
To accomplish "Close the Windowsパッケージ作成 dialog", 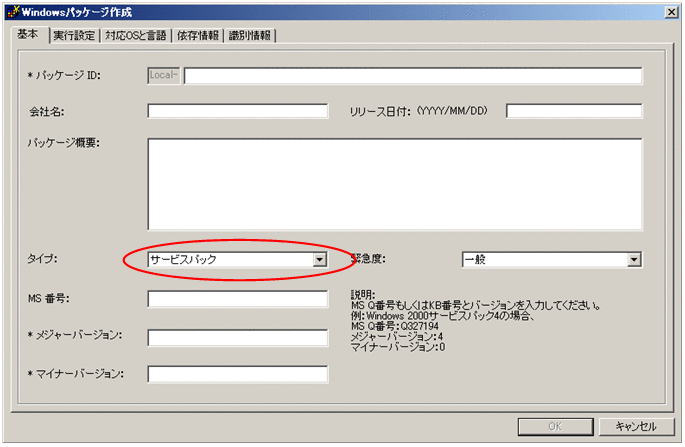I will (x=671, y=12).
